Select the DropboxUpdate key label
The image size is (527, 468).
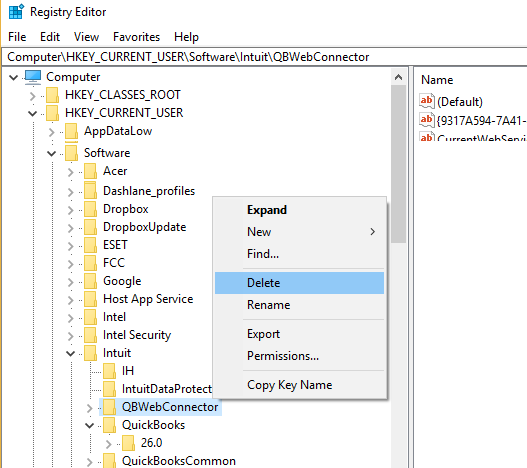click(145, 227)
